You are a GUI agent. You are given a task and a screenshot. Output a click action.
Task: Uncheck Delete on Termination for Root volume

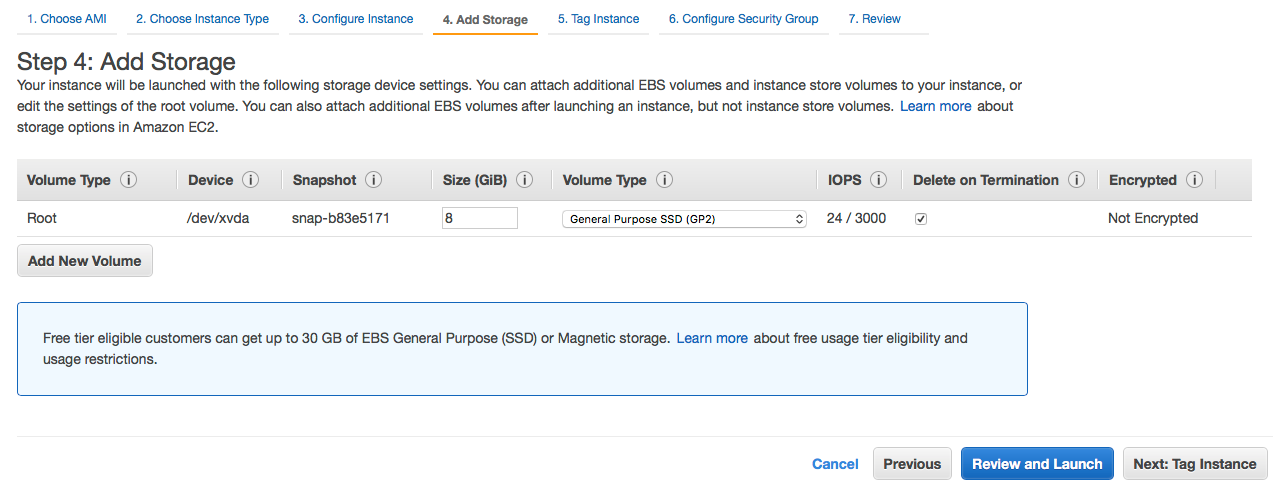tap(921, 219)
